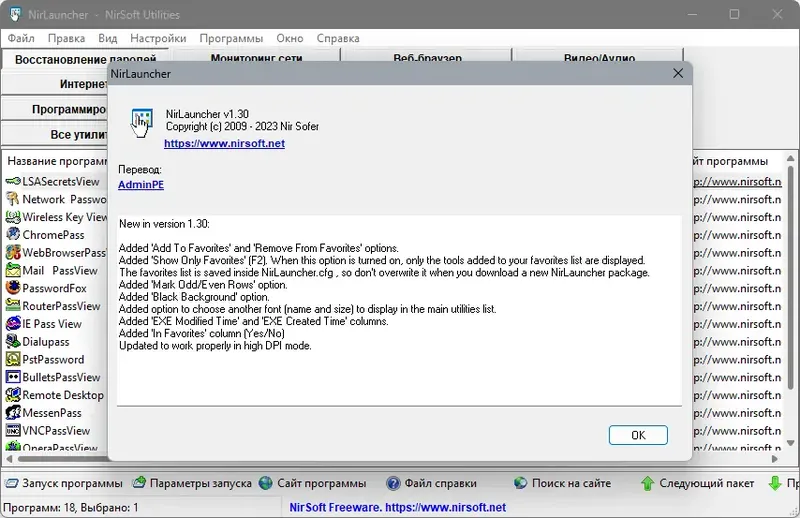The image size is (800, 518).
Task: Click the Запуск программы toolbar button
Action: click(64, 483)
